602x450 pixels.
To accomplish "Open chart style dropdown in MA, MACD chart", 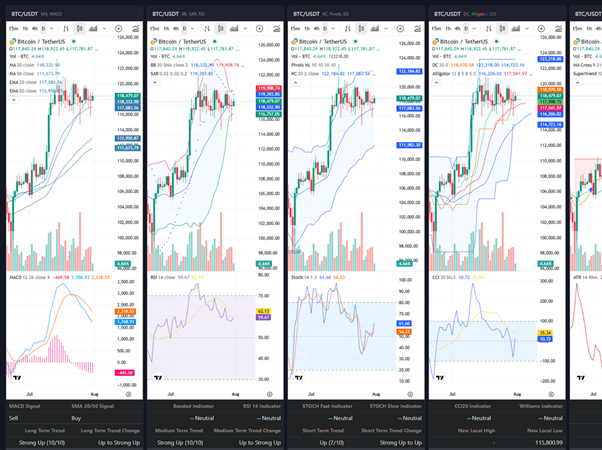I will coord(104,28).
